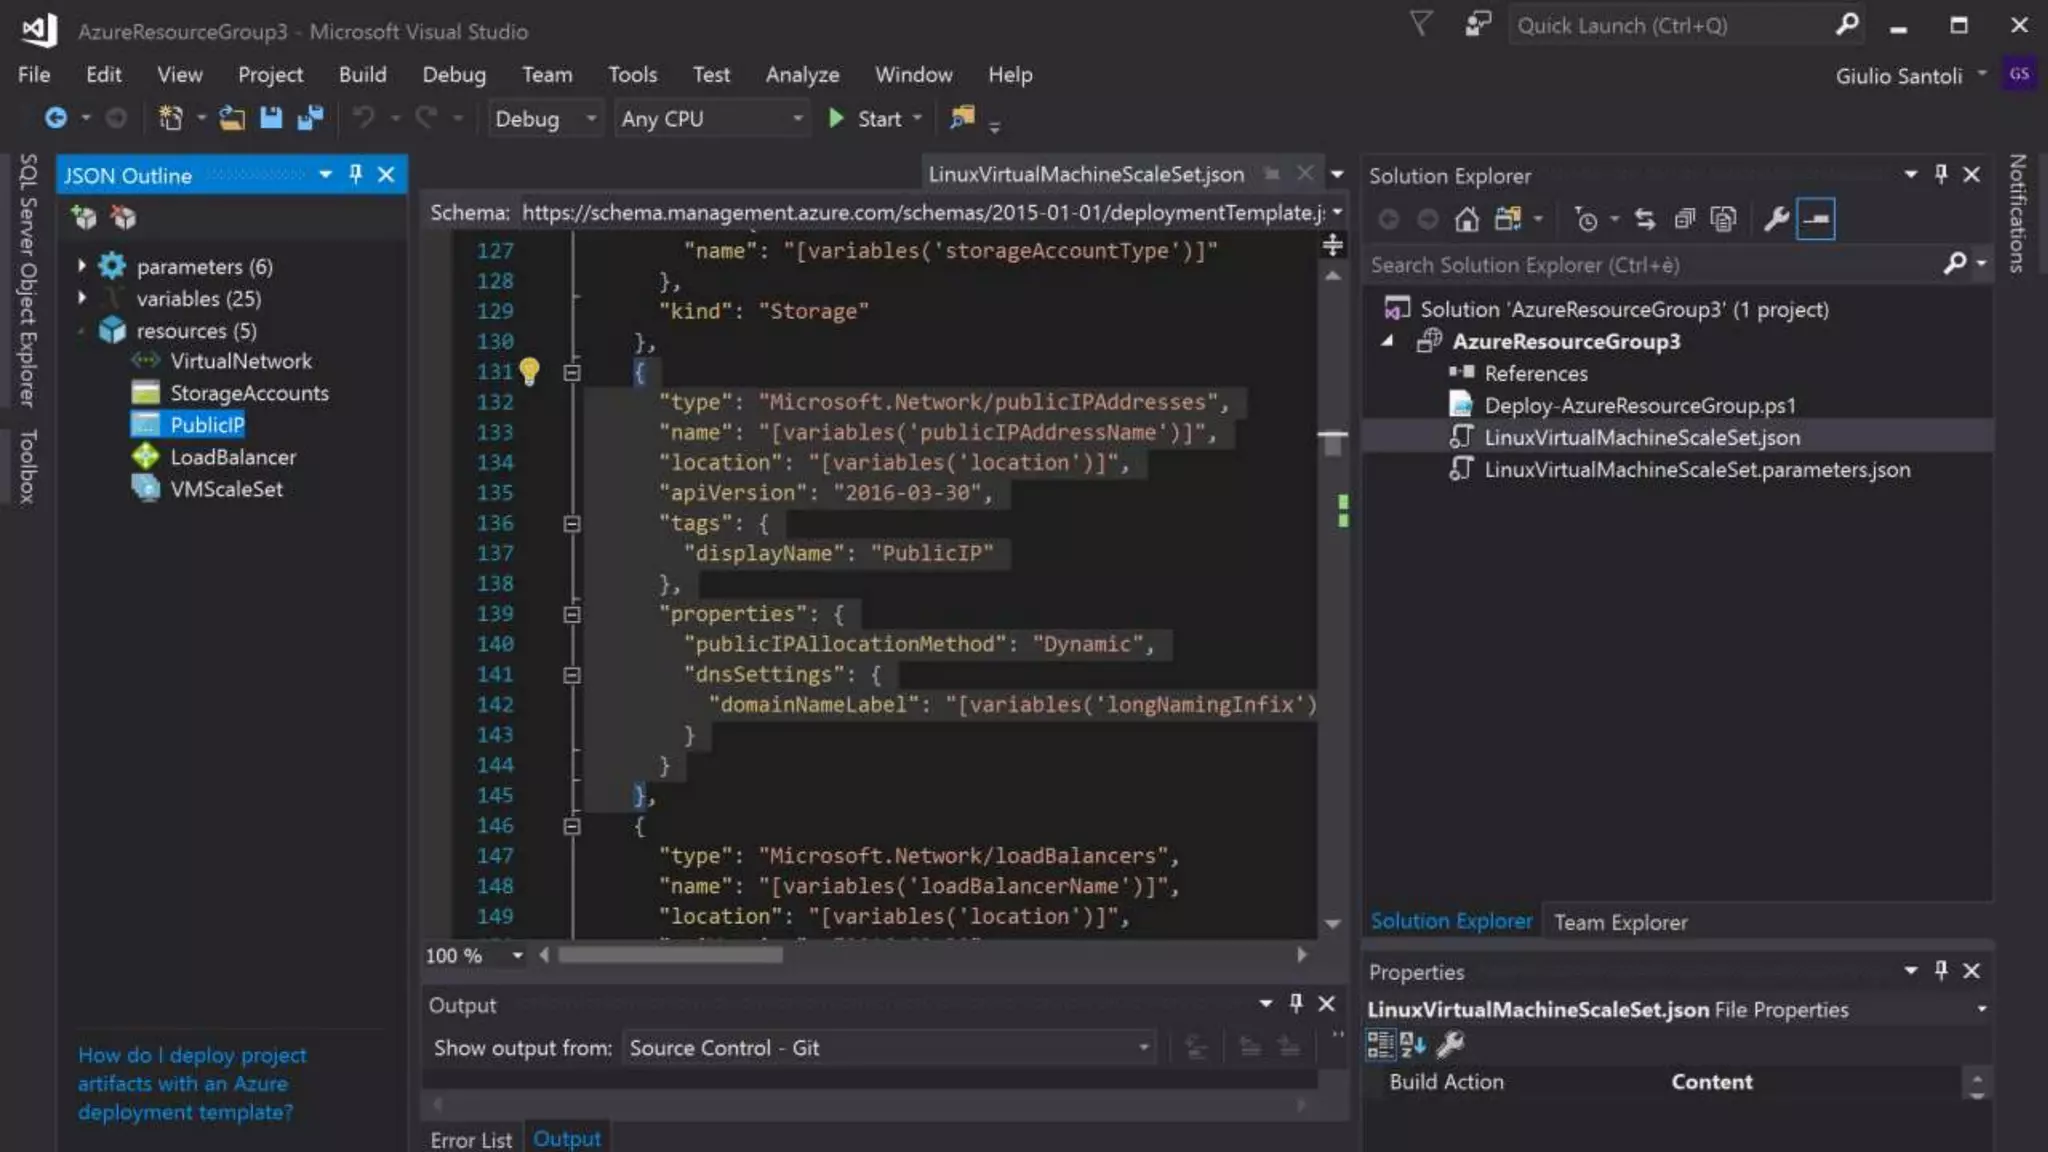The width and height of the screenshot is (2048, 1152).
Task: Click the editor horizontal scrollbar thumb
Action: click(x=670, y=955)
